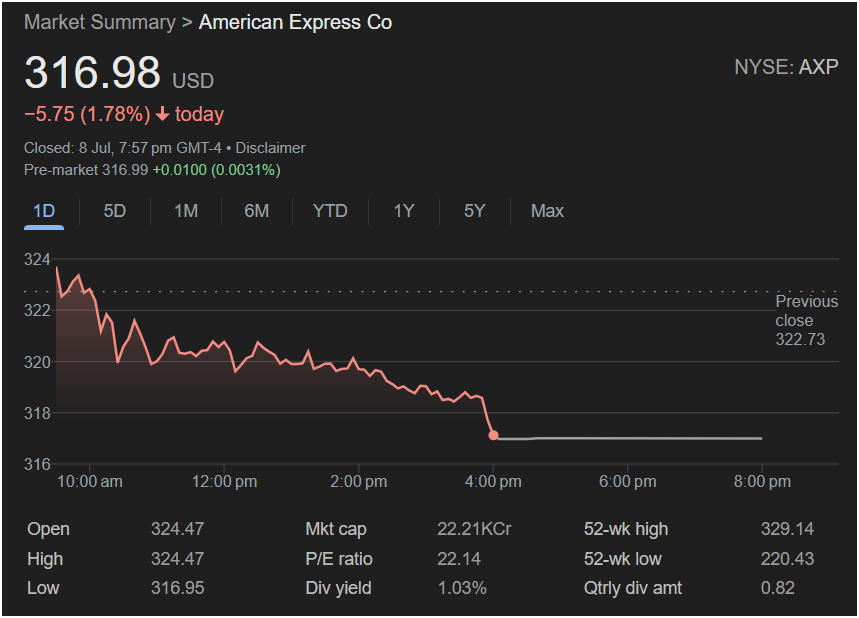This screenshot has width=859, height=618.
Task: Select the YTD range tab
Action: point(330,211)
